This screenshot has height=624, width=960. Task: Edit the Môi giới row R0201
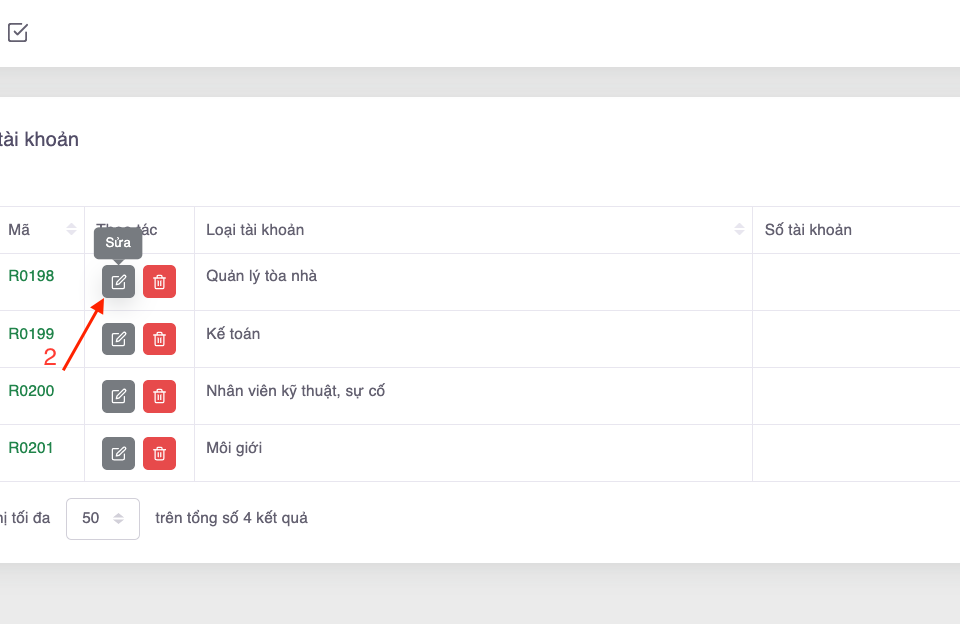click(x=118, y=453)
